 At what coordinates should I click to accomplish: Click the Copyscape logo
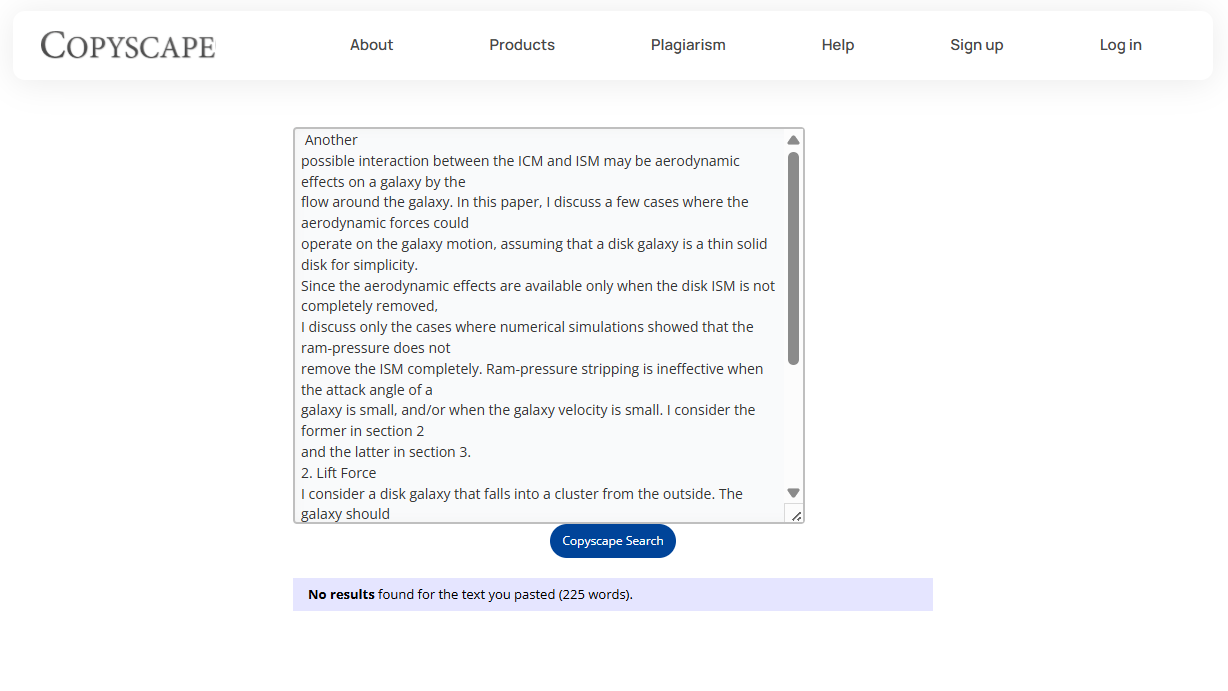coord(128,45)
